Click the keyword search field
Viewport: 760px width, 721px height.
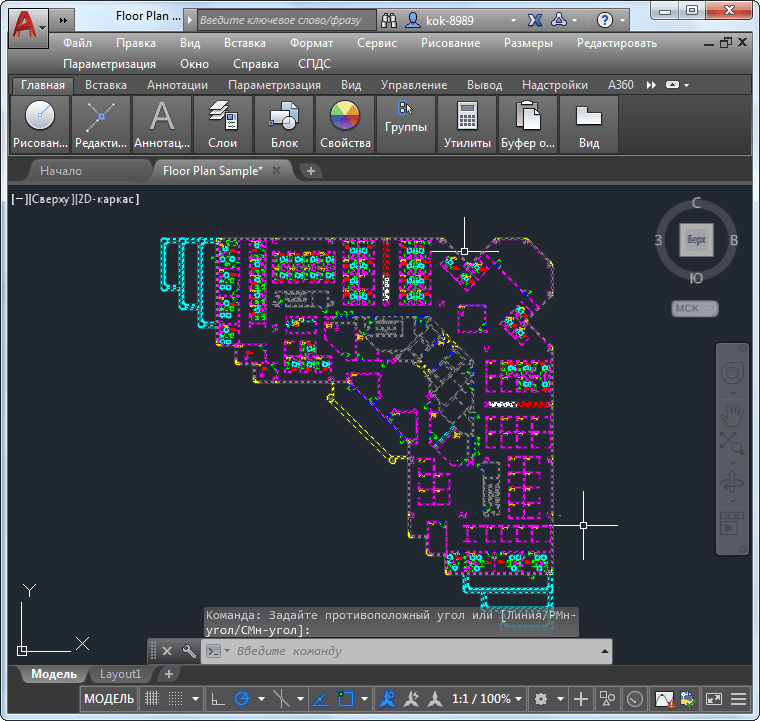(x=286, y=20)
